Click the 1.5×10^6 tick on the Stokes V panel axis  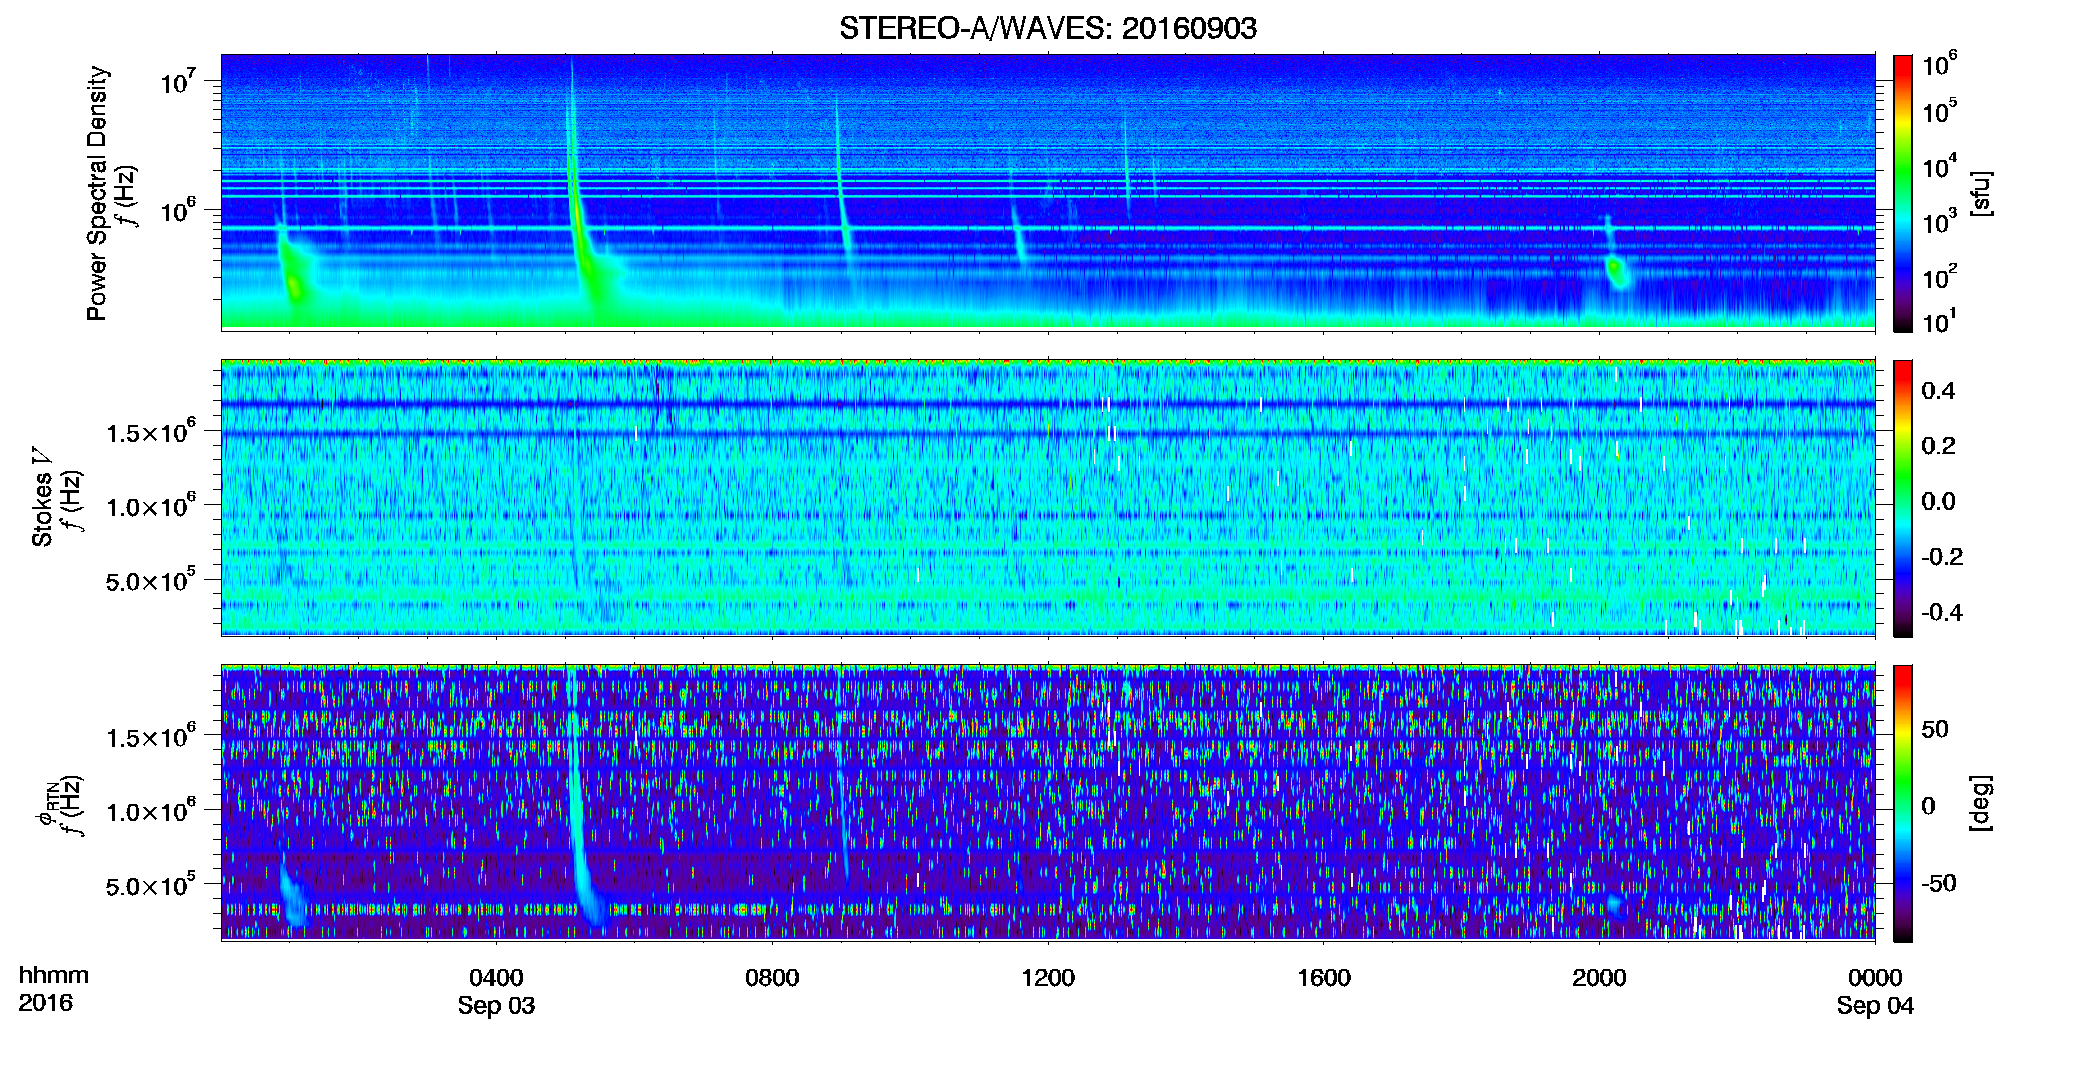151,432
